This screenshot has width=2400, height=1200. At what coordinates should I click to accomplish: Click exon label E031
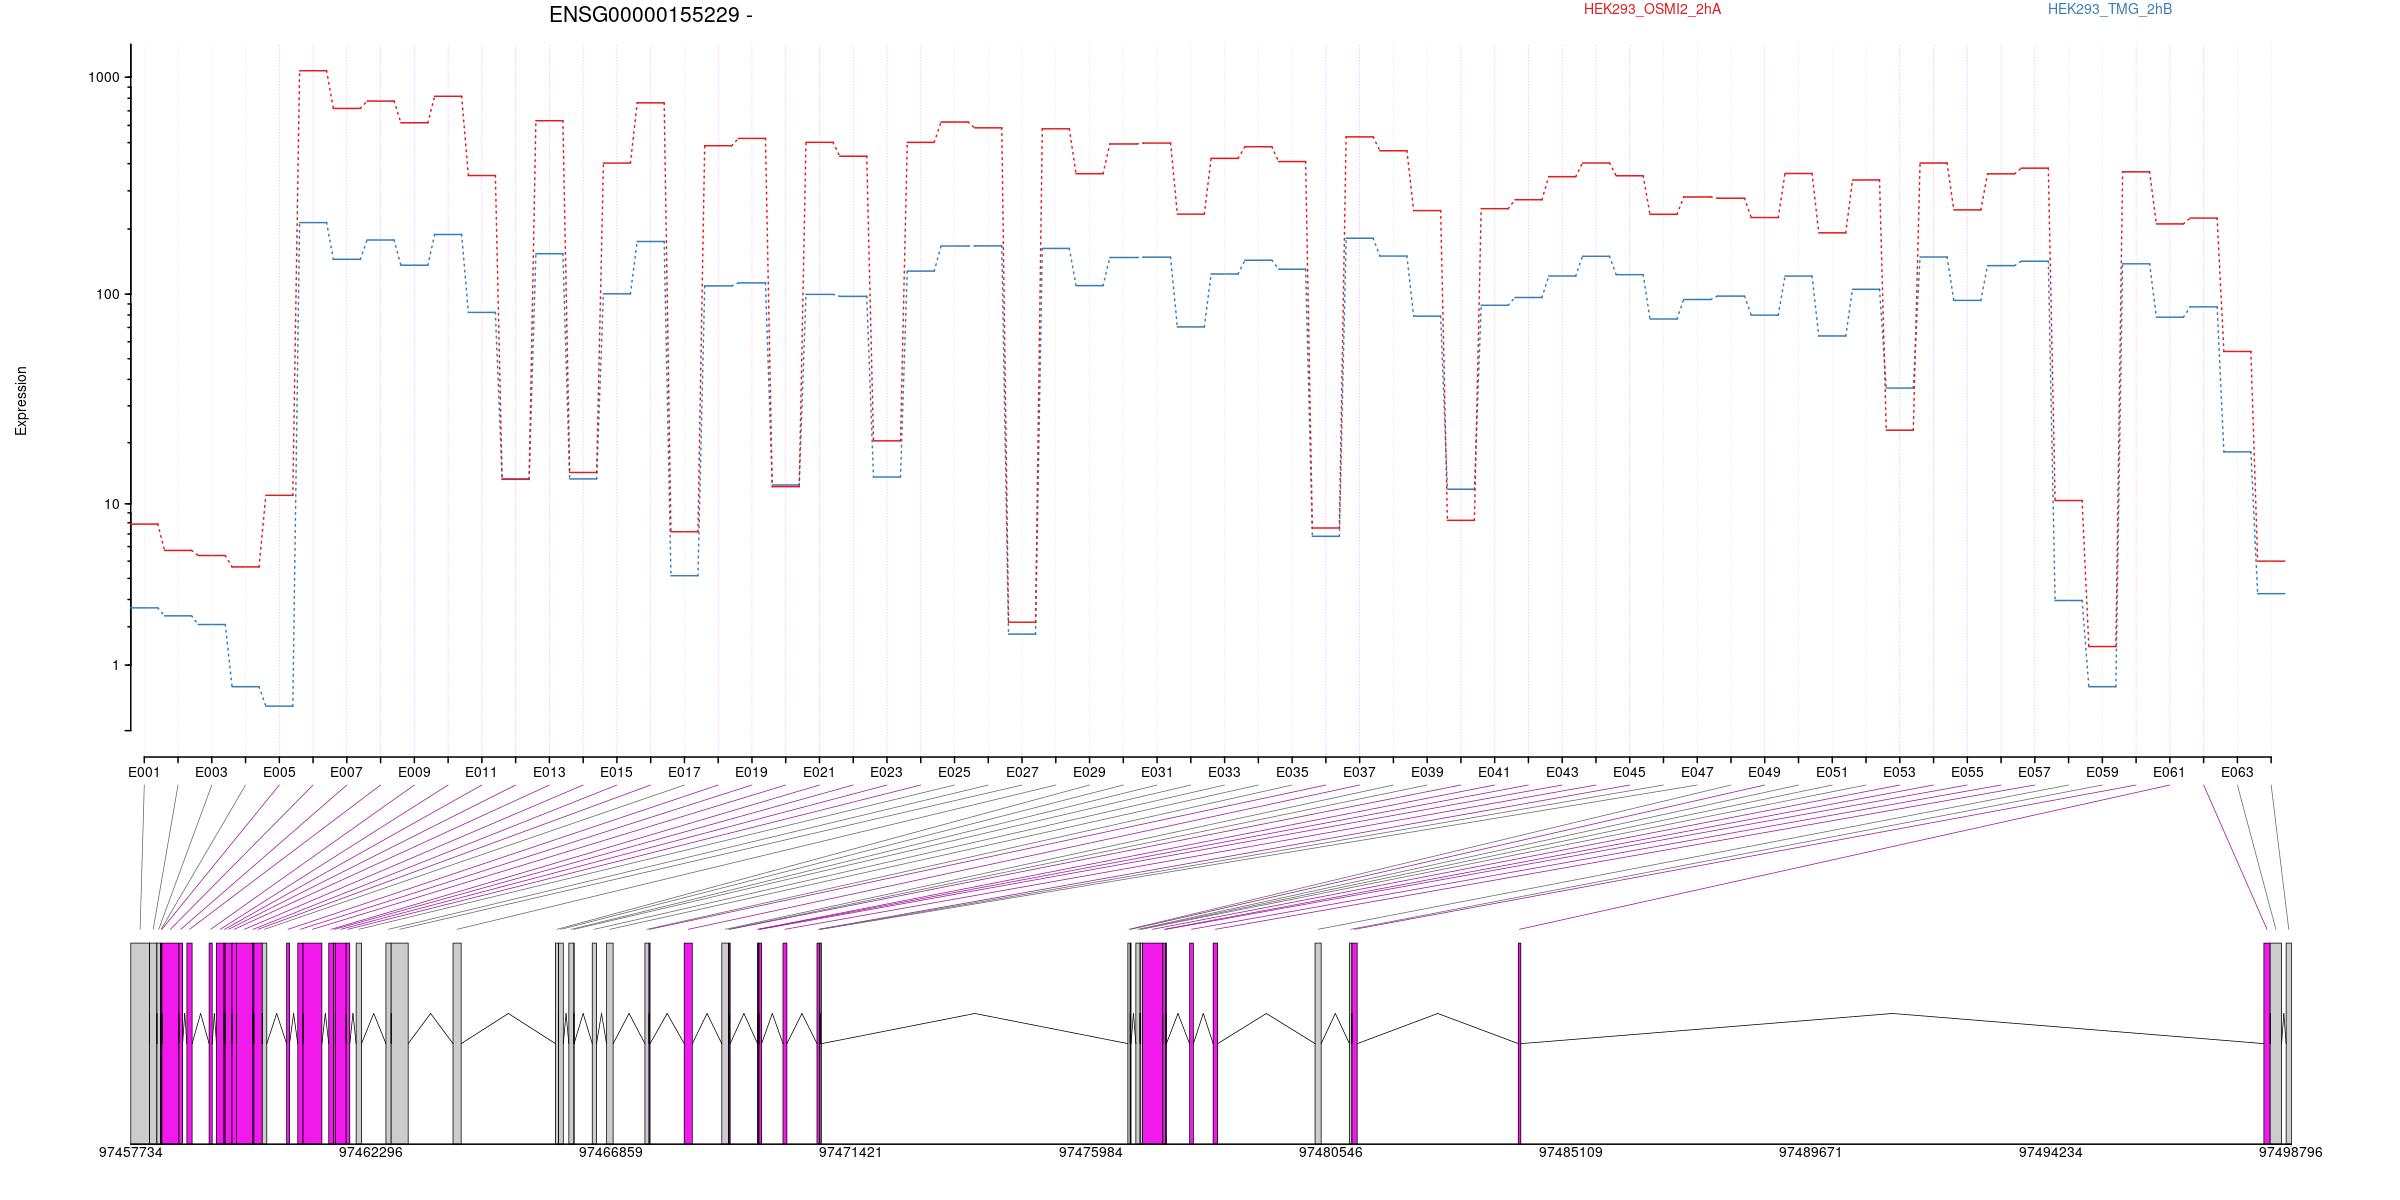[1157, 772]
